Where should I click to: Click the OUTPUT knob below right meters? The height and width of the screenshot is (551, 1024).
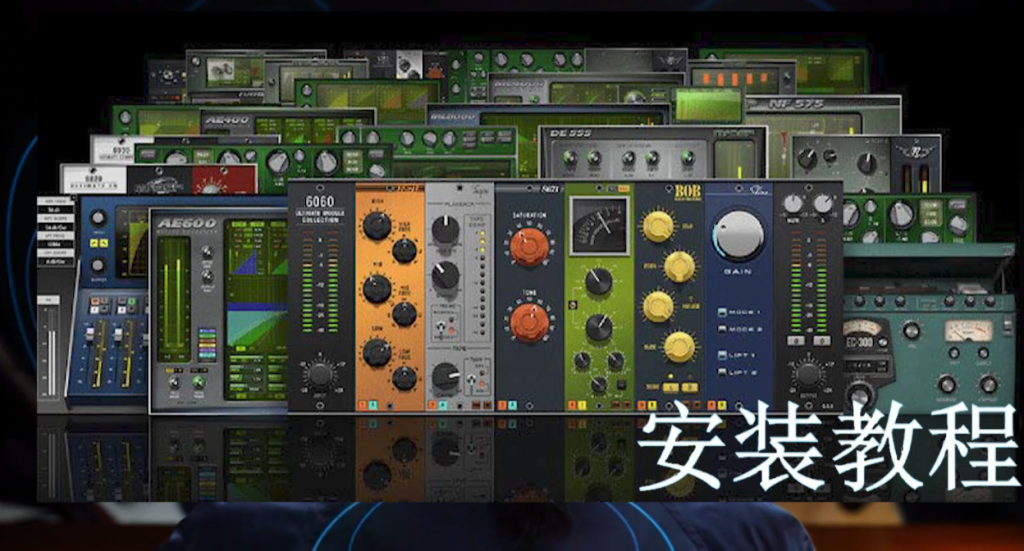pos(808,376)
